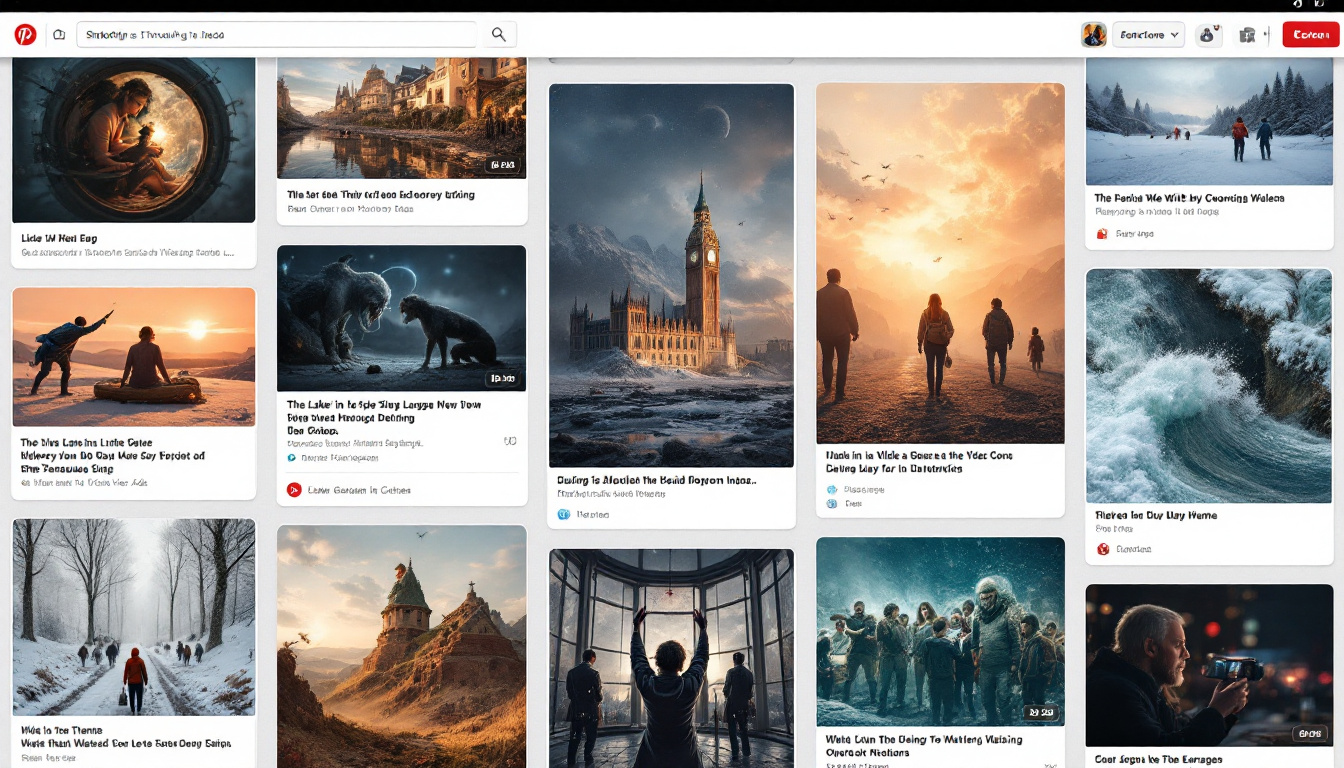1344x768 pixels.
Task: Open the crashing ocean wave pin
Action: (1209, 385)
